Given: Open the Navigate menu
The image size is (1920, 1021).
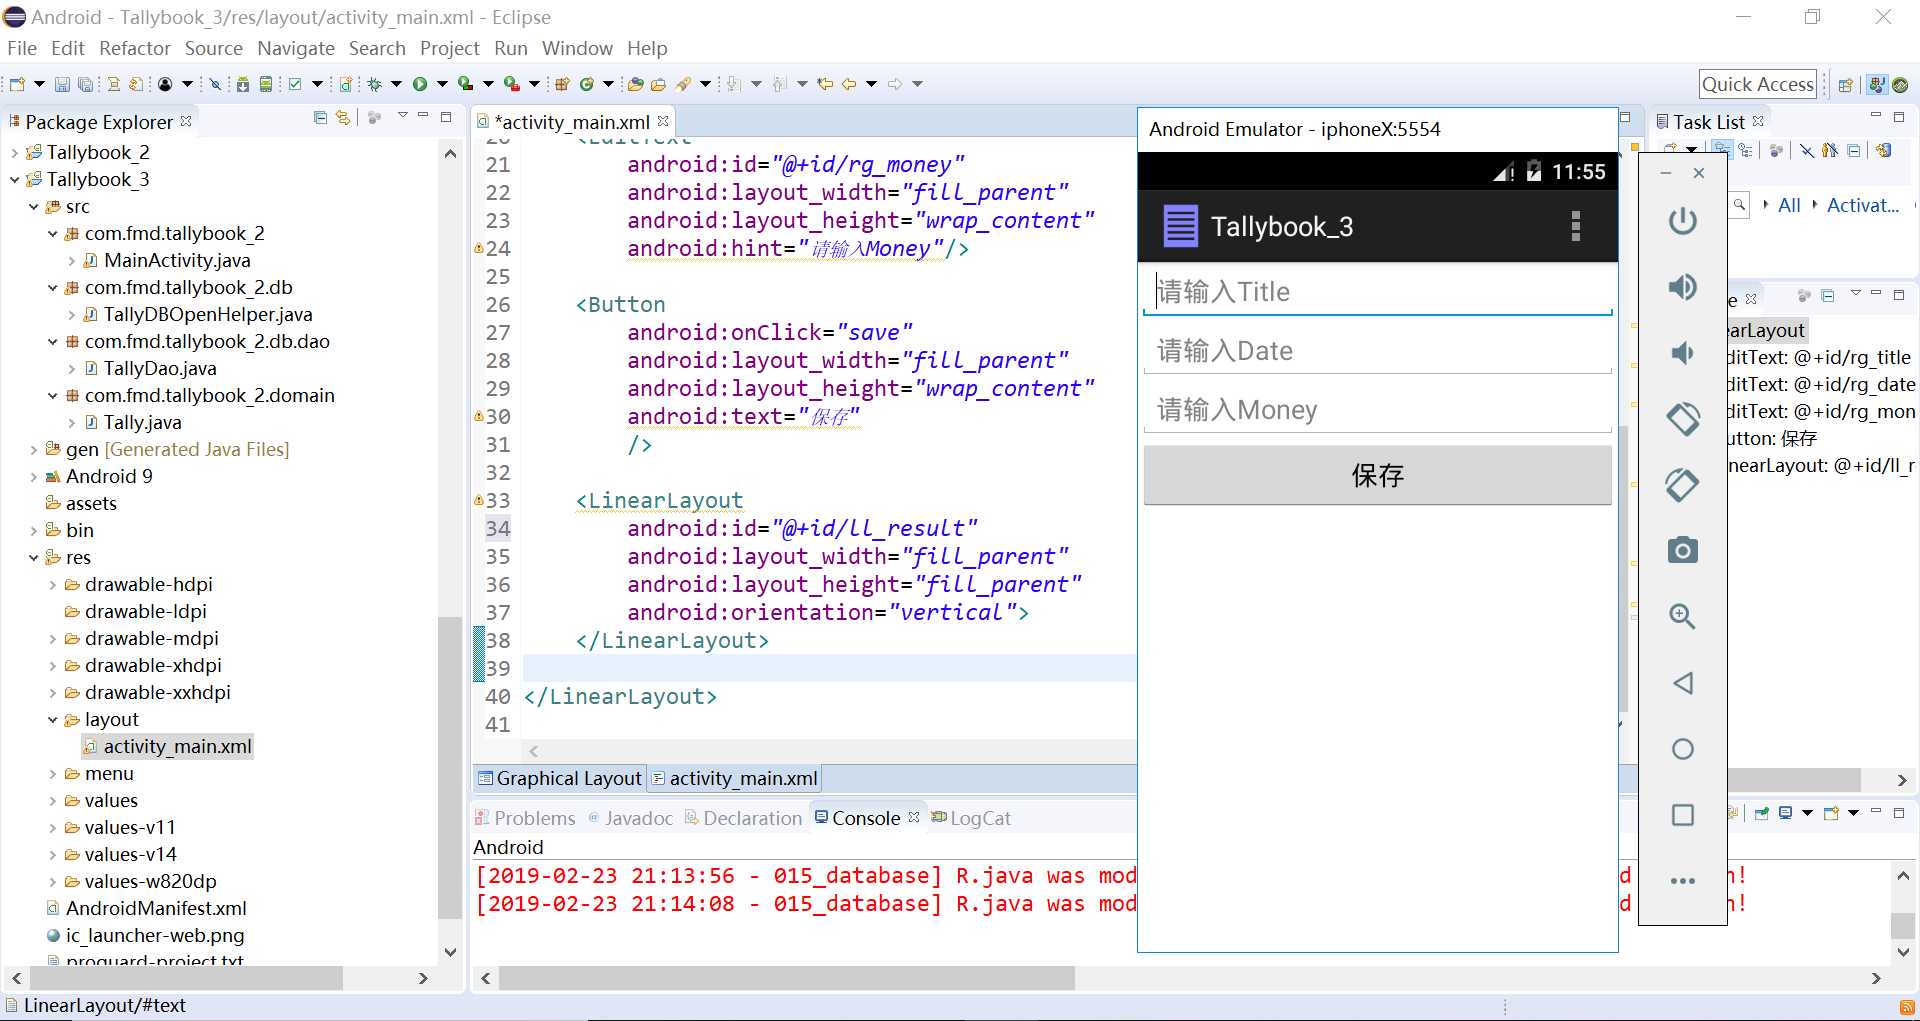Looking at the screenshot, I should tap(296, 48).
